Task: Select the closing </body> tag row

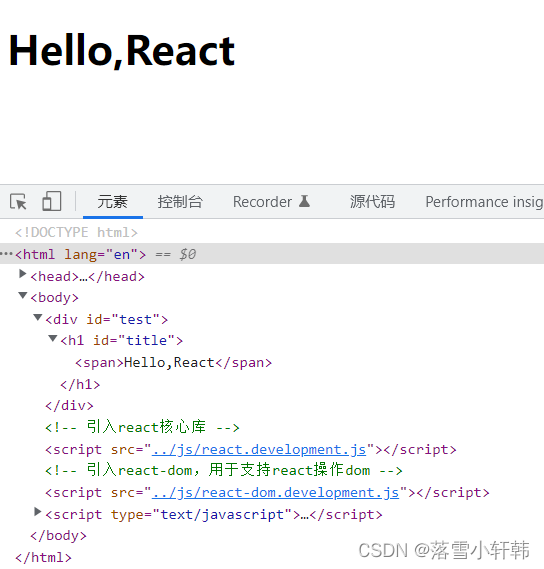Action: tap(58, 536)
